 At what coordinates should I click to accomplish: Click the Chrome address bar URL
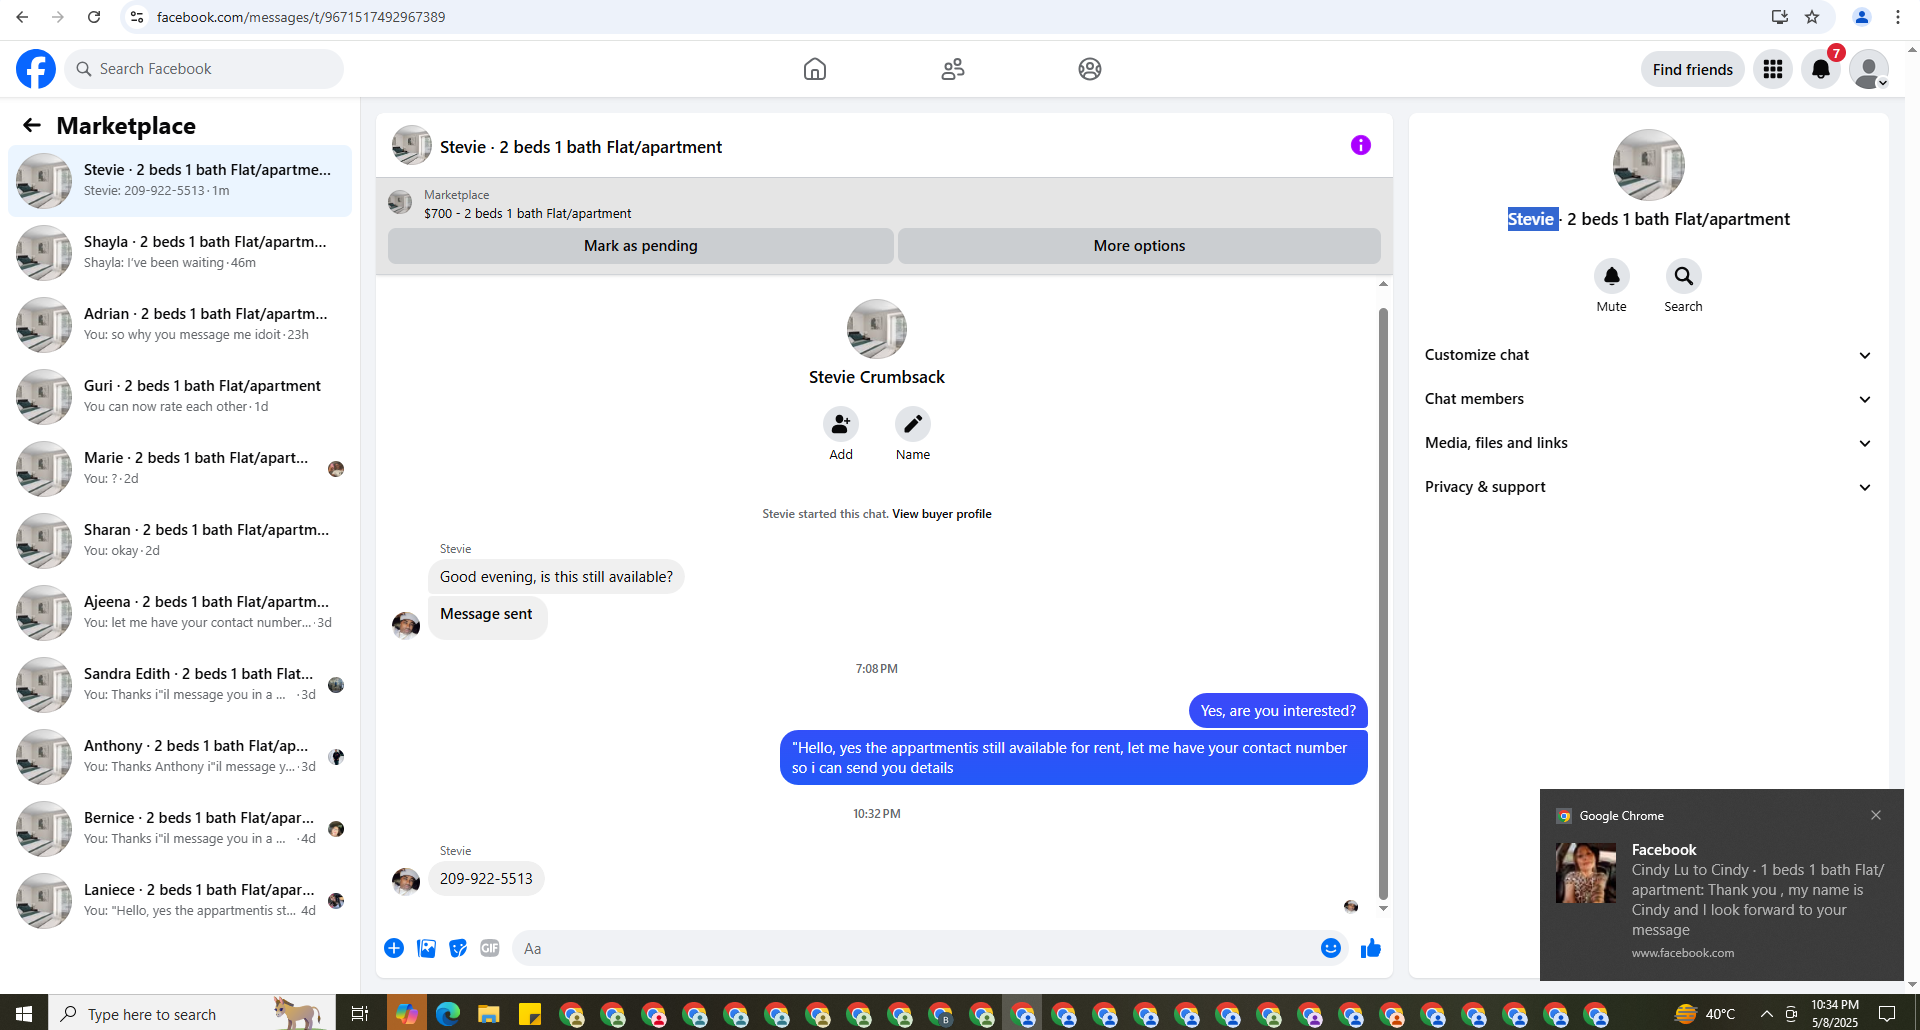(301, 17)
